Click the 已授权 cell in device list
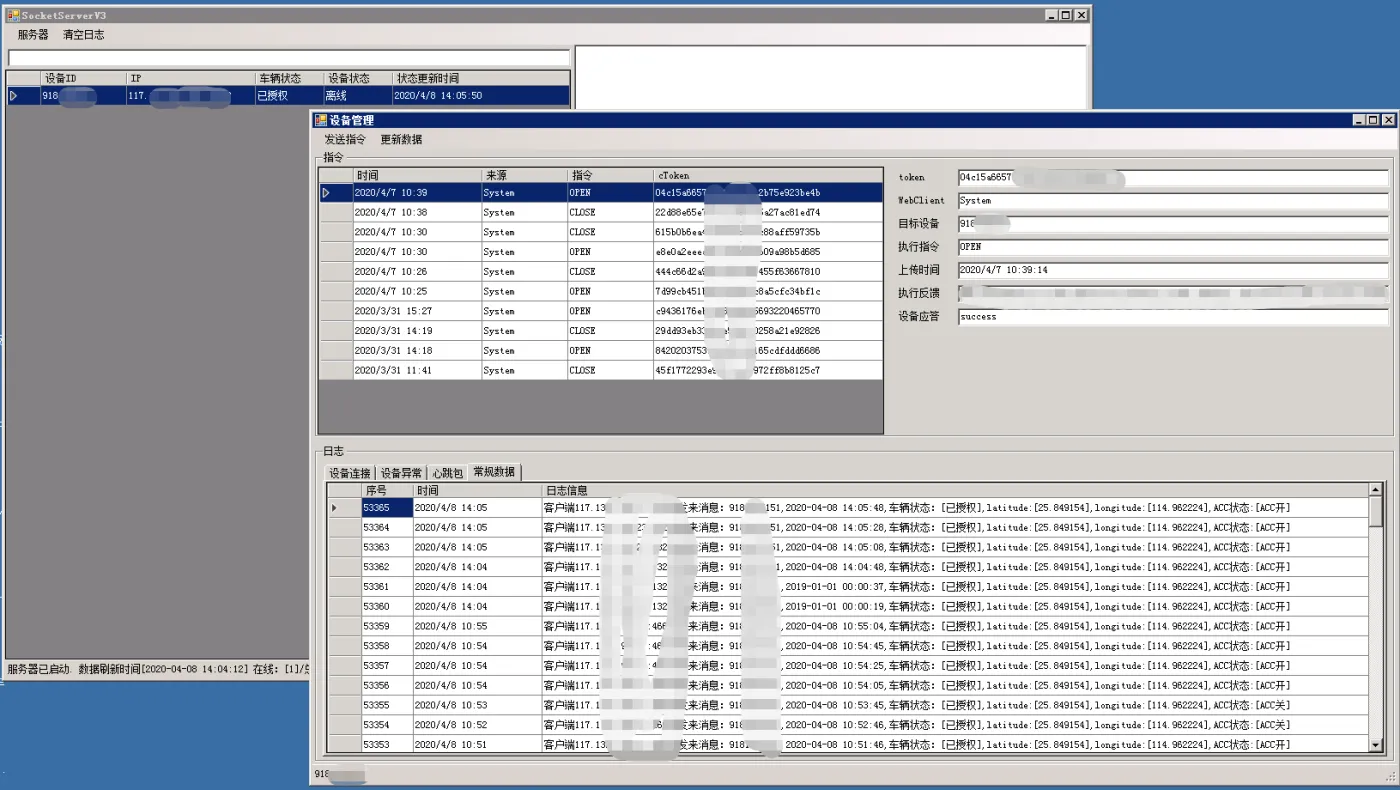Viewport: 1400px width, 790px height. point(288,96)
